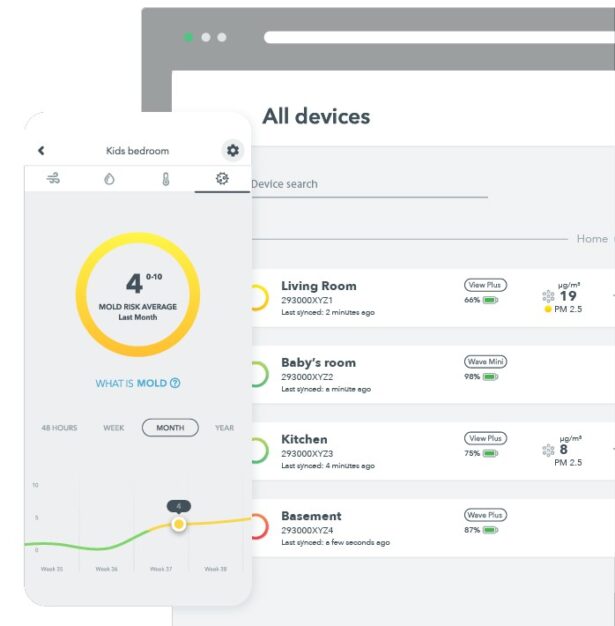Click the mold risk average ring gauge
The image size is (615, 626).
pyautogui.click(x=138, y=295)
